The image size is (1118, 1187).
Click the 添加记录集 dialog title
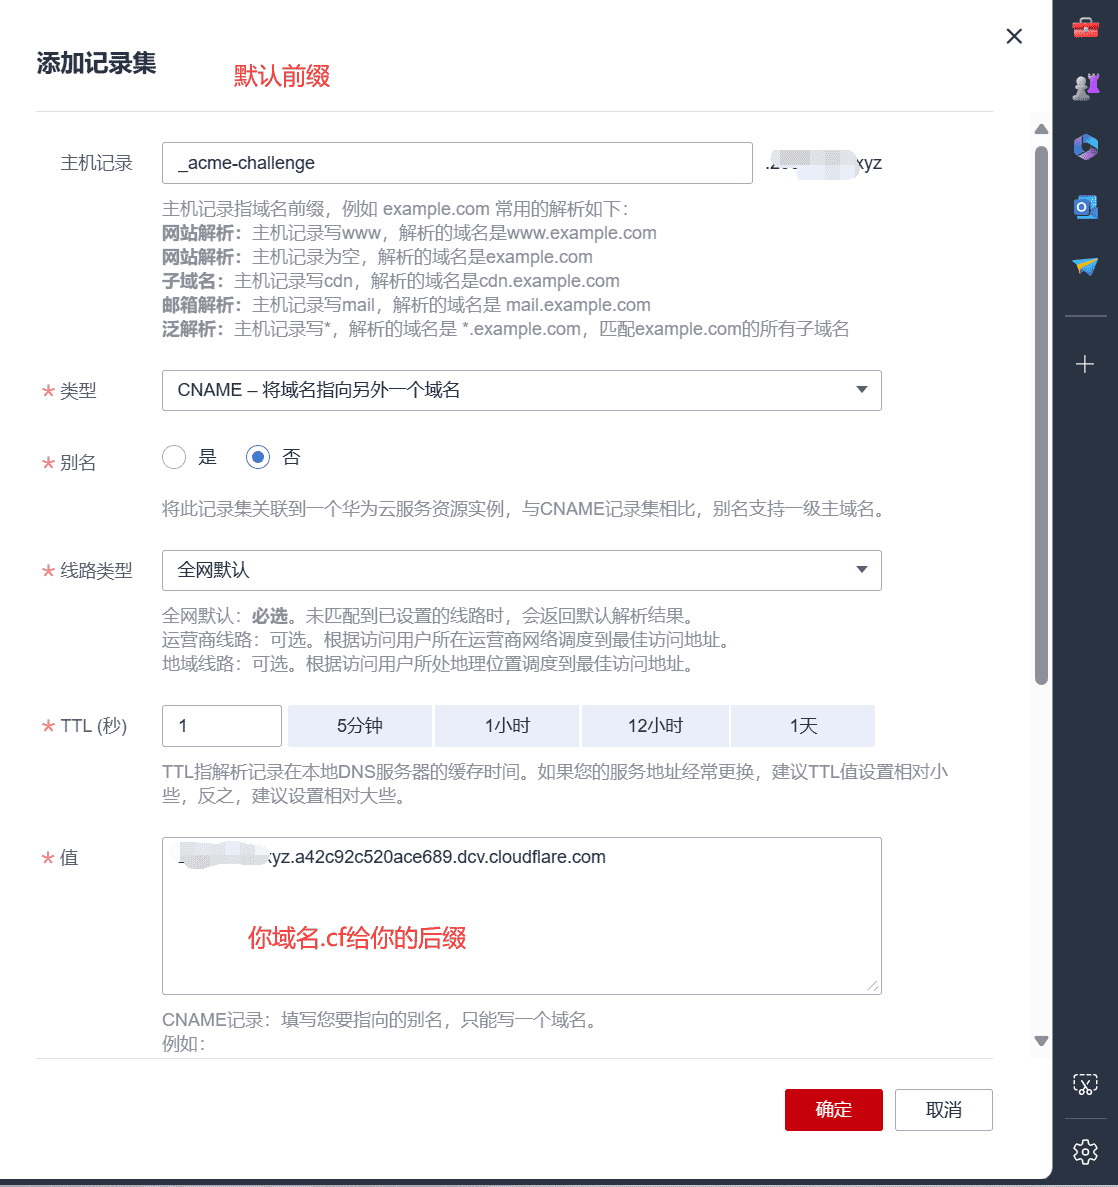96,63
